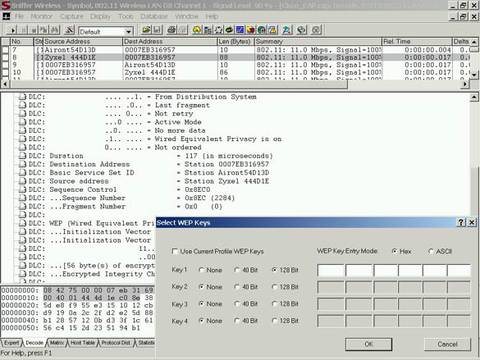480x360 pixels.
Task: Click the Capture Panel toolbar icon
Action: (x=287, y=30)
